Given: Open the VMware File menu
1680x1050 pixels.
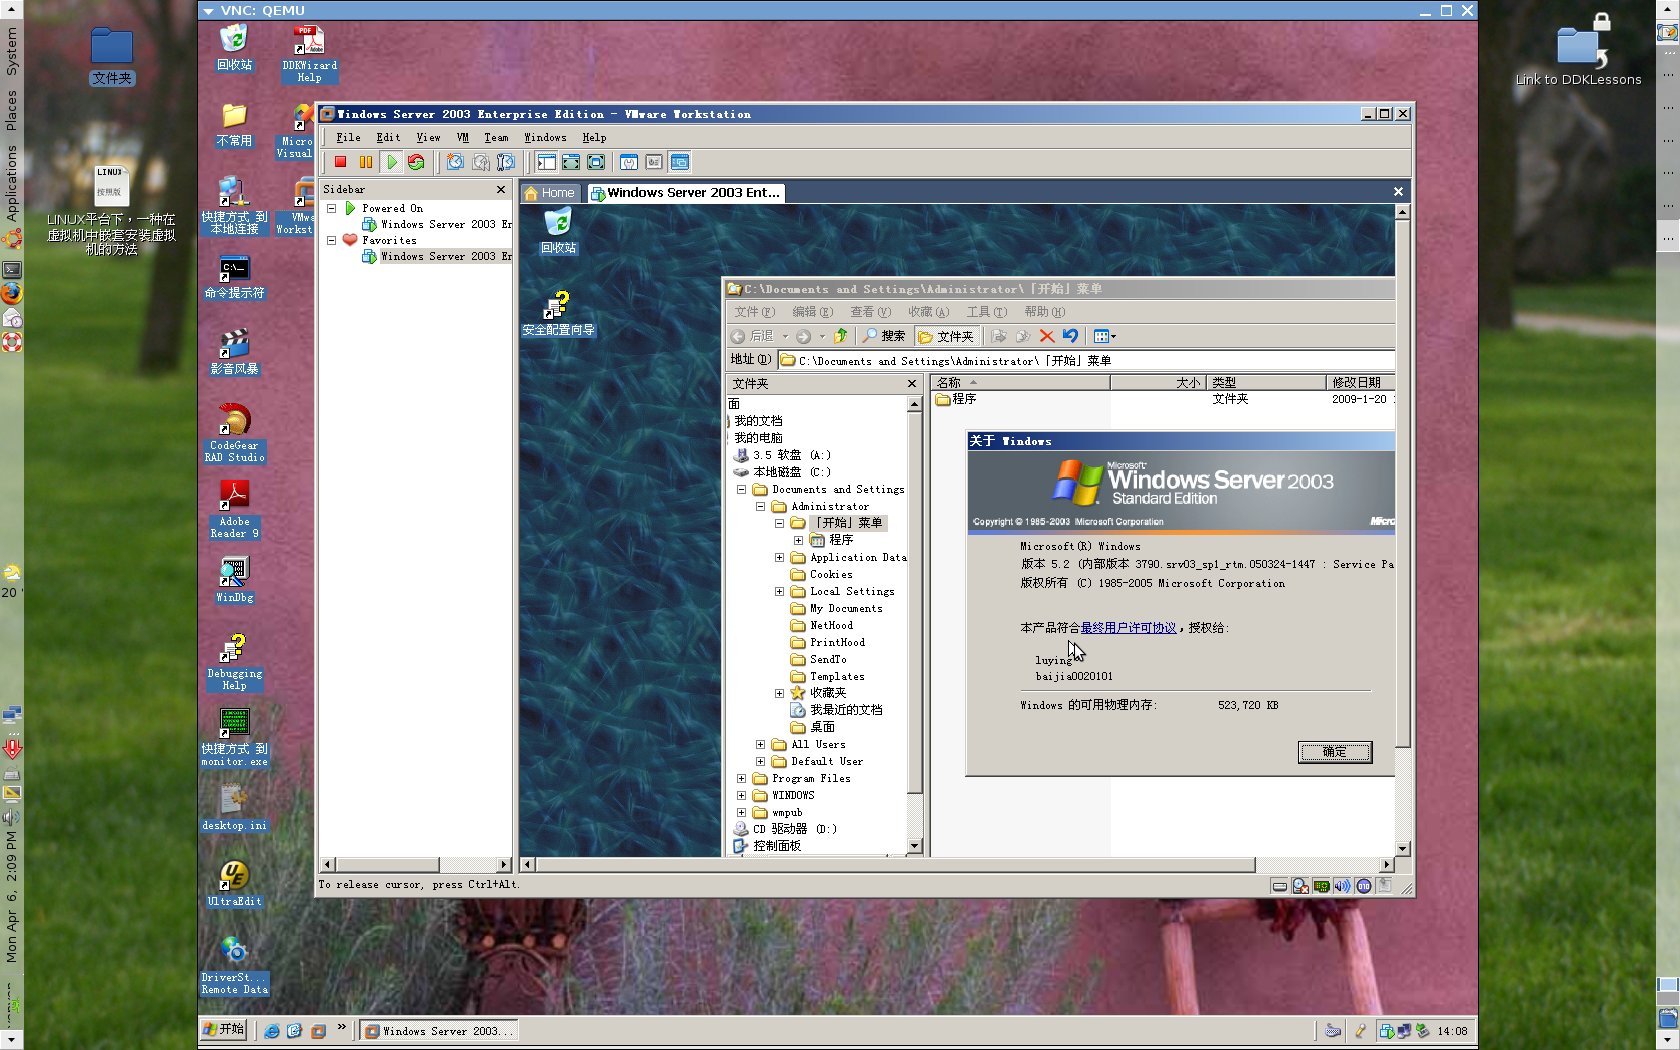Looking at the screenshot, I should (348, 138).
